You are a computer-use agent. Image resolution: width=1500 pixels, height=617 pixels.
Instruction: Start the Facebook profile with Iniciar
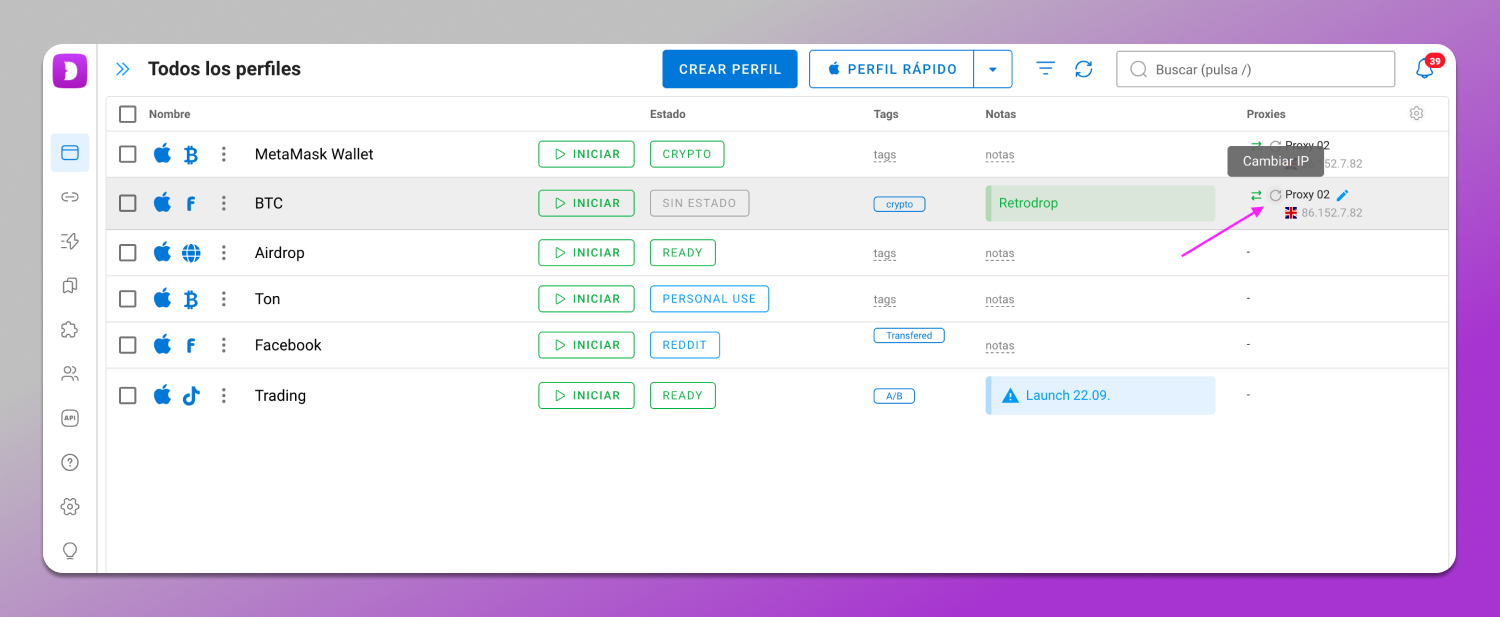(586, 345)
